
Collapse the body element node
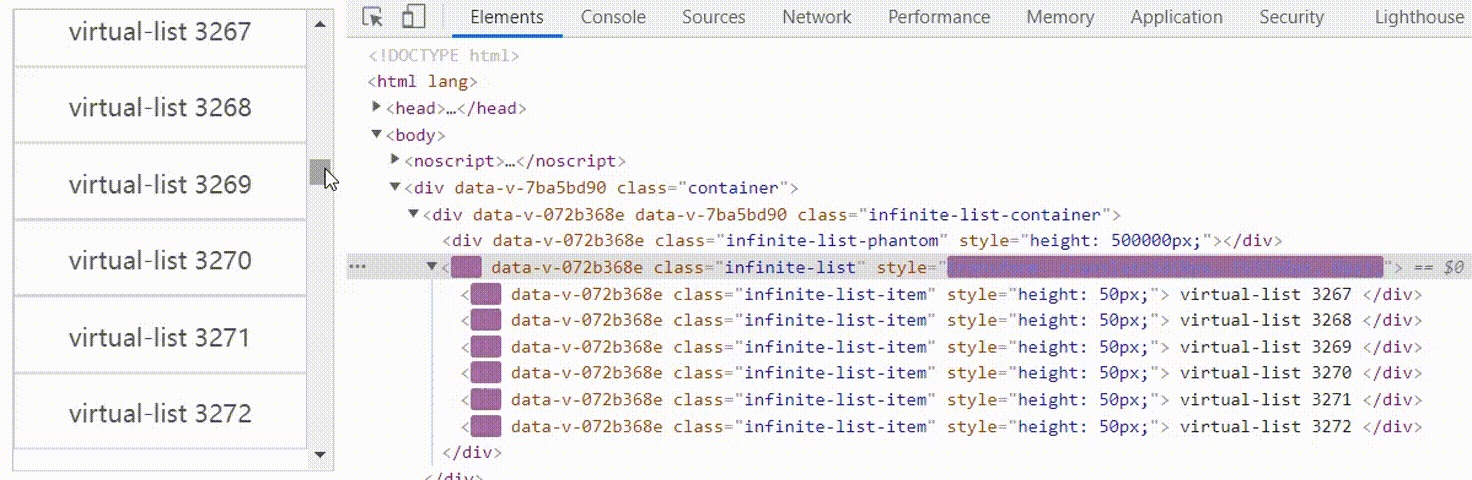(377, 134)
